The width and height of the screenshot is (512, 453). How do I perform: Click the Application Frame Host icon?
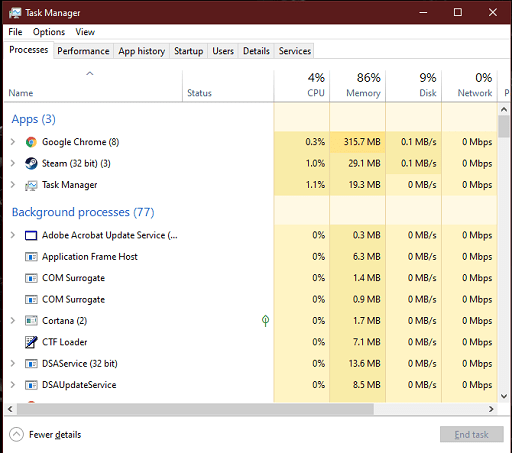[x=31, y=257]
